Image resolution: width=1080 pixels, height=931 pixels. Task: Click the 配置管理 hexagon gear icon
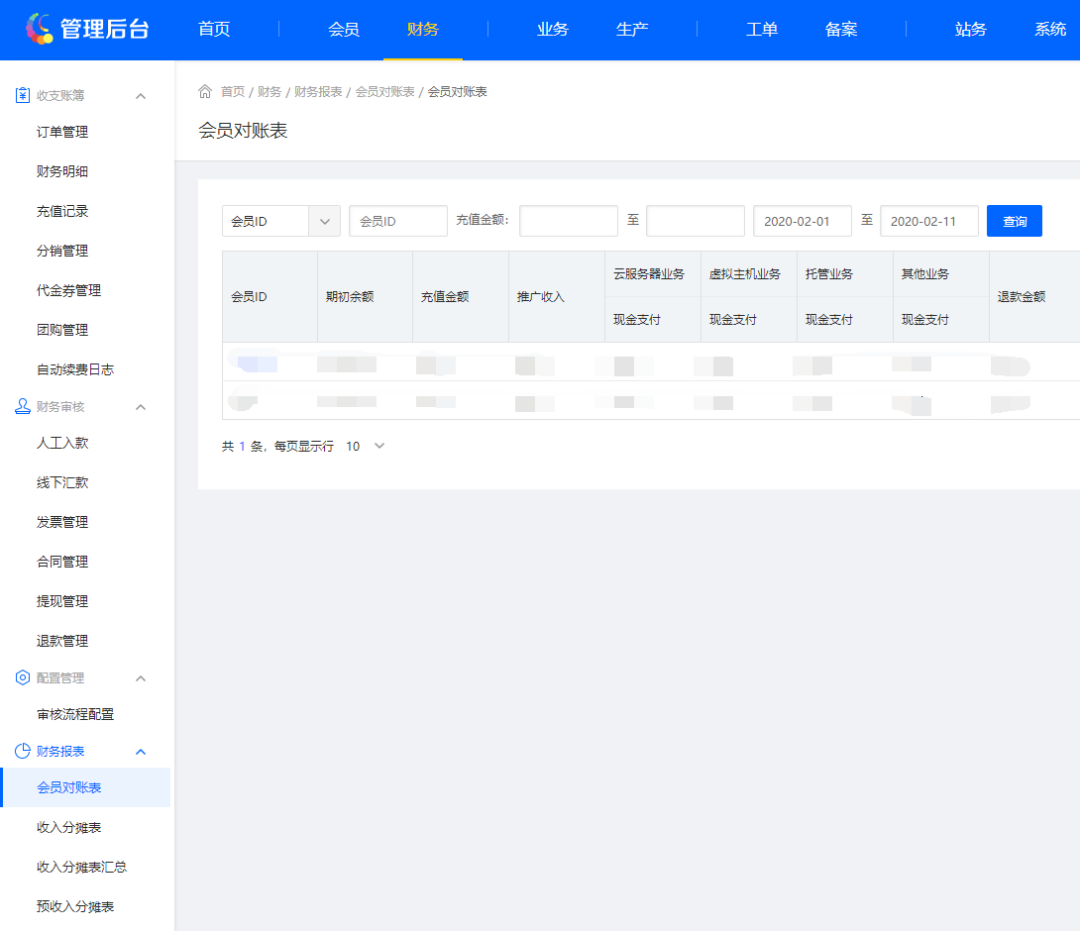[22, 677]
